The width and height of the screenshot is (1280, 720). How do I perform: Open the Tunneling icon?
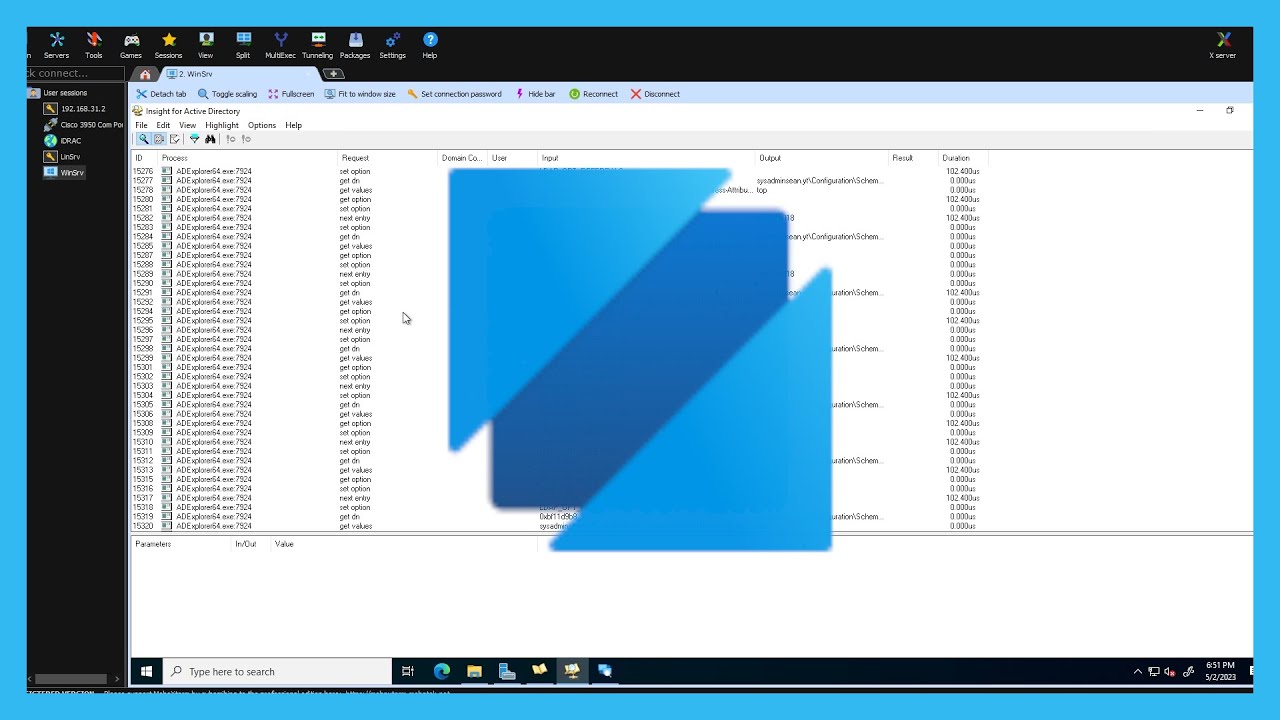[x=318, y=45]
